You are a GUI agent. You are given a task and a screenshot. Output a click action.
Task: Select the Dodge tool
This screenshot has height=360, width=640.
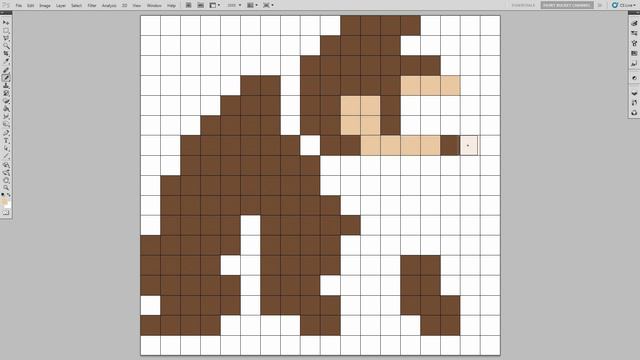(6, 124)
